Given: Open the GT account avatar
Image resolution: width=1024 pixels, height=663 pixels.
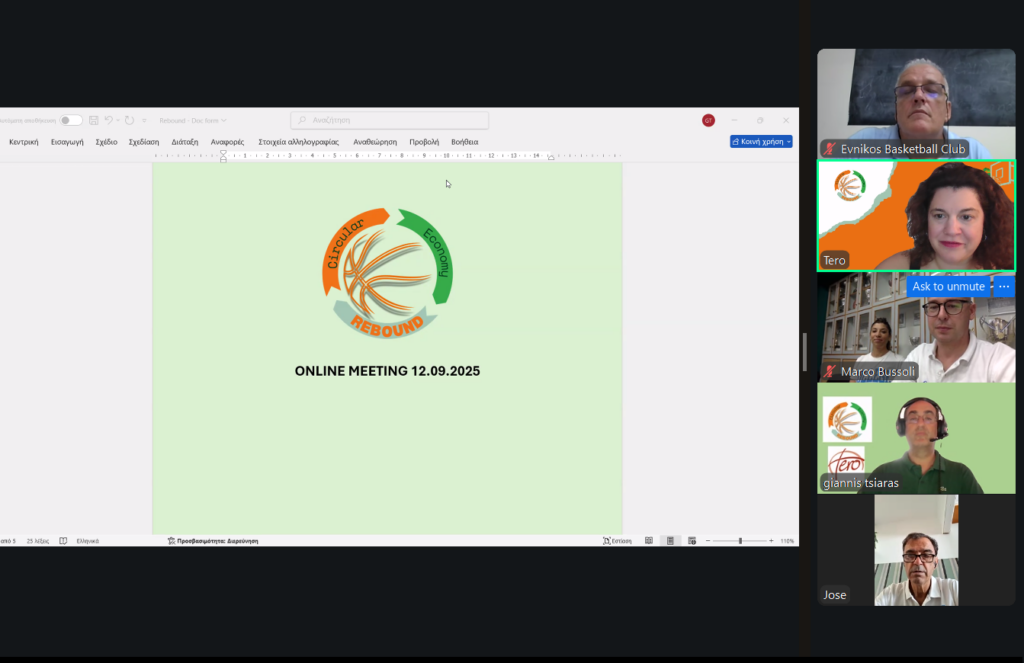Looking at the screenshot, I should pyautogui.click(x=708, y=120).
